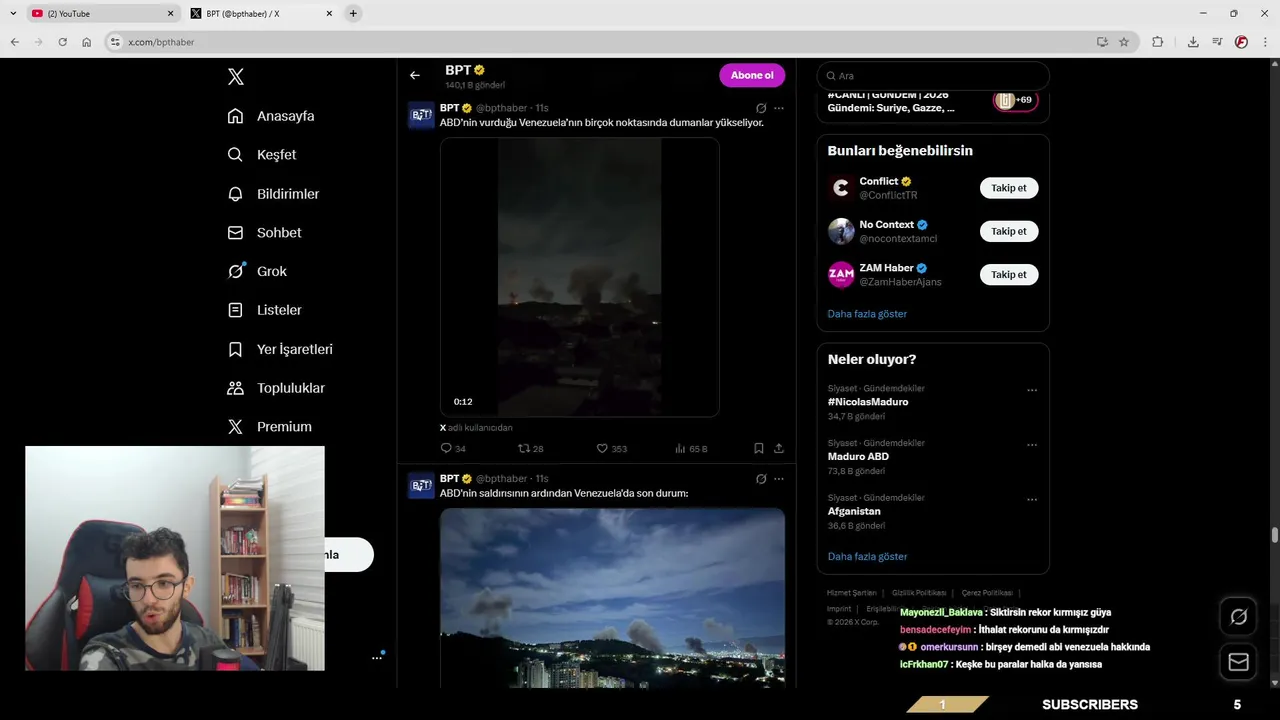This screenshot has width=1280, height=720.
Task: Share the first tweet
Action: 779,449
